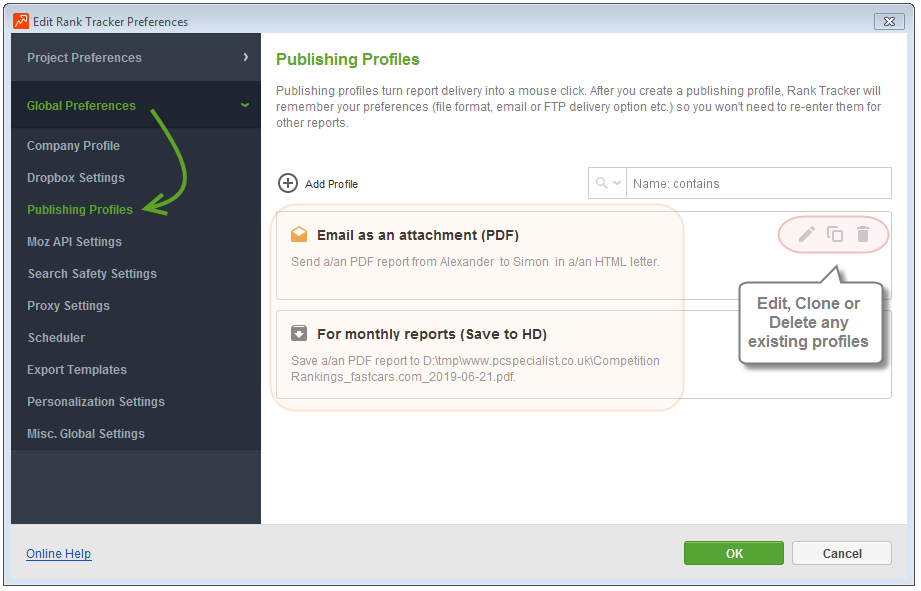921x591 pixels.
Task: Click the plus Add Profile icon
Action: (287, 183)
